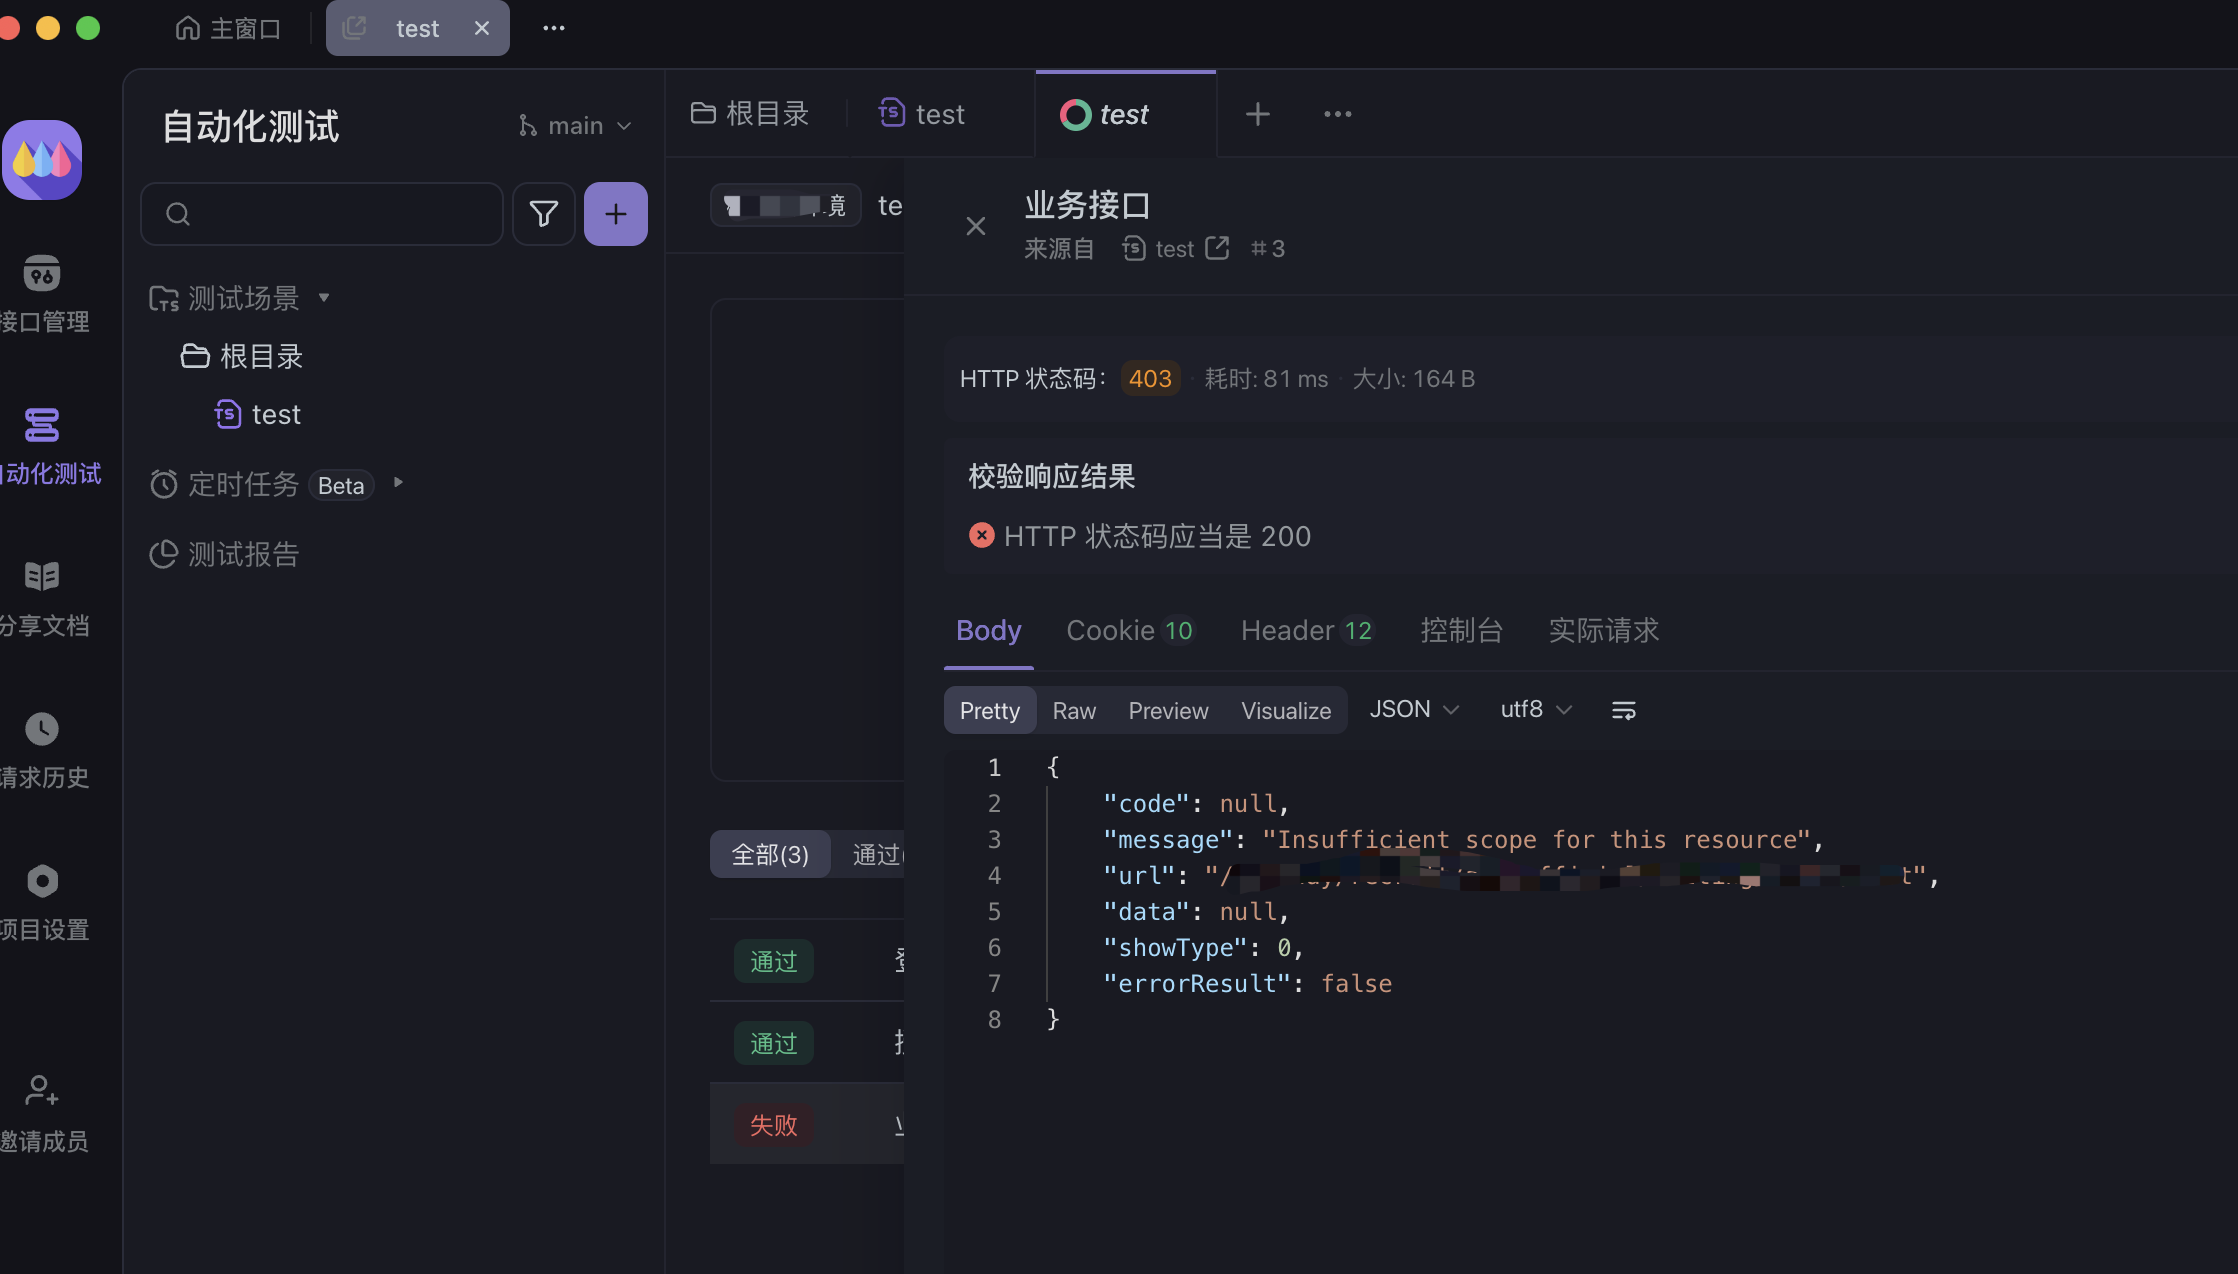Open the 项目设置 sidebar icon

click(x=42, y=881)
